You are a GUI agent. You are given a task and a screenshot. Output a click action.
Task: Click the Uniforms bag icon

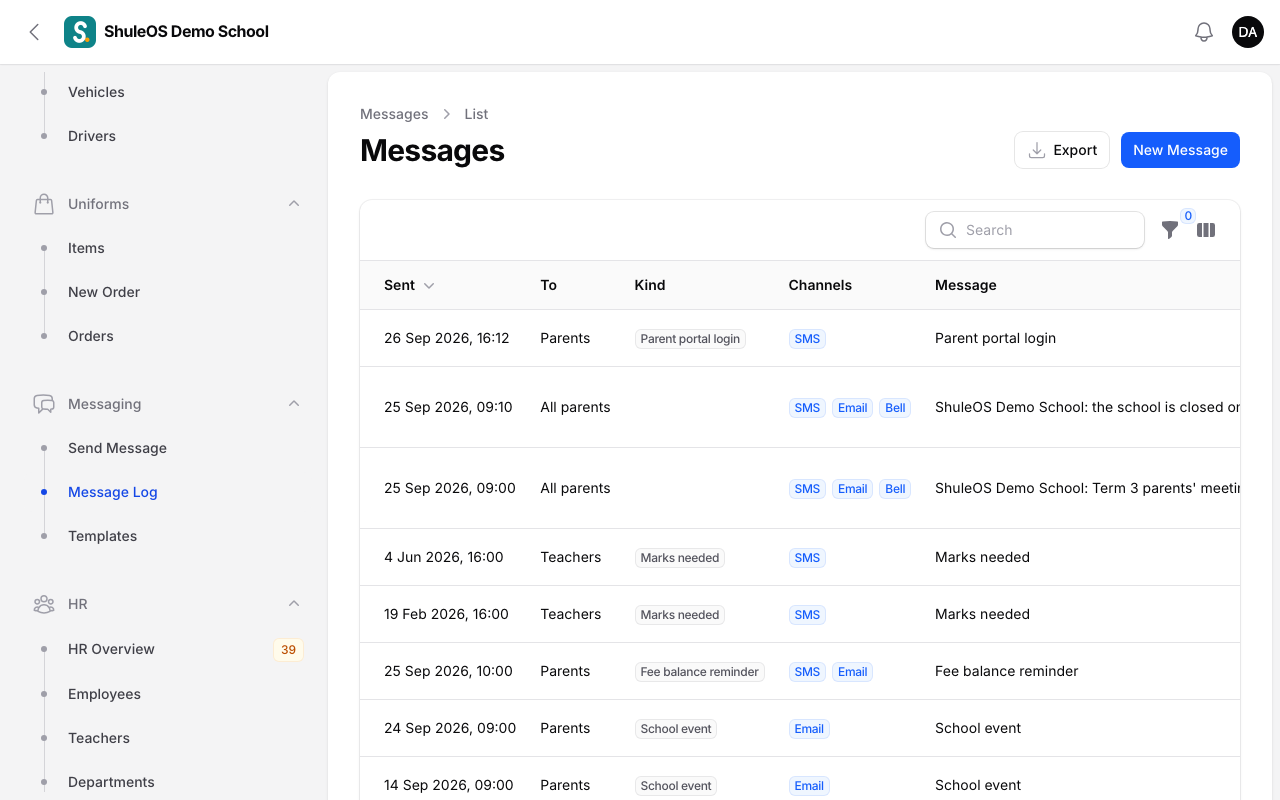(x=44, y=204)
